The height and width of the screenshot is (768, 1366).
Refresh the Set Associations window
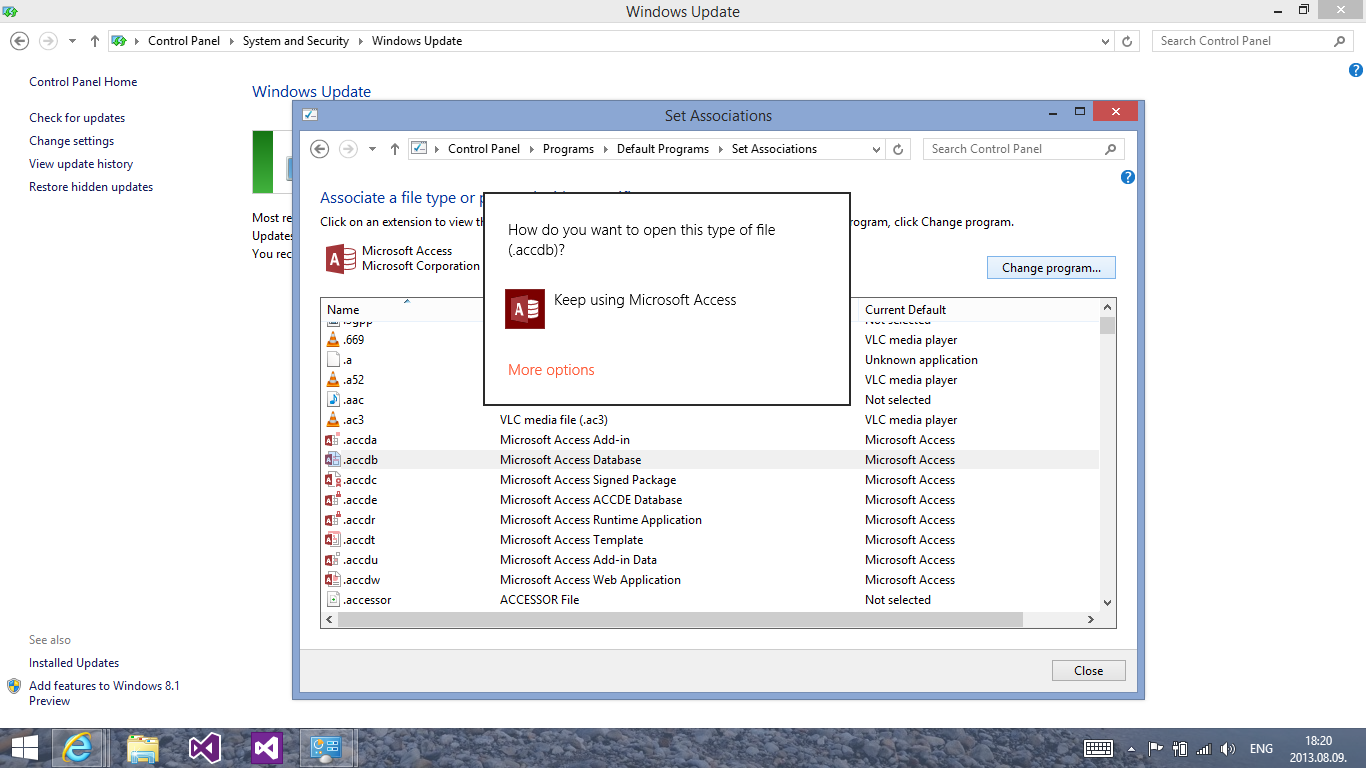pos(898,149)
